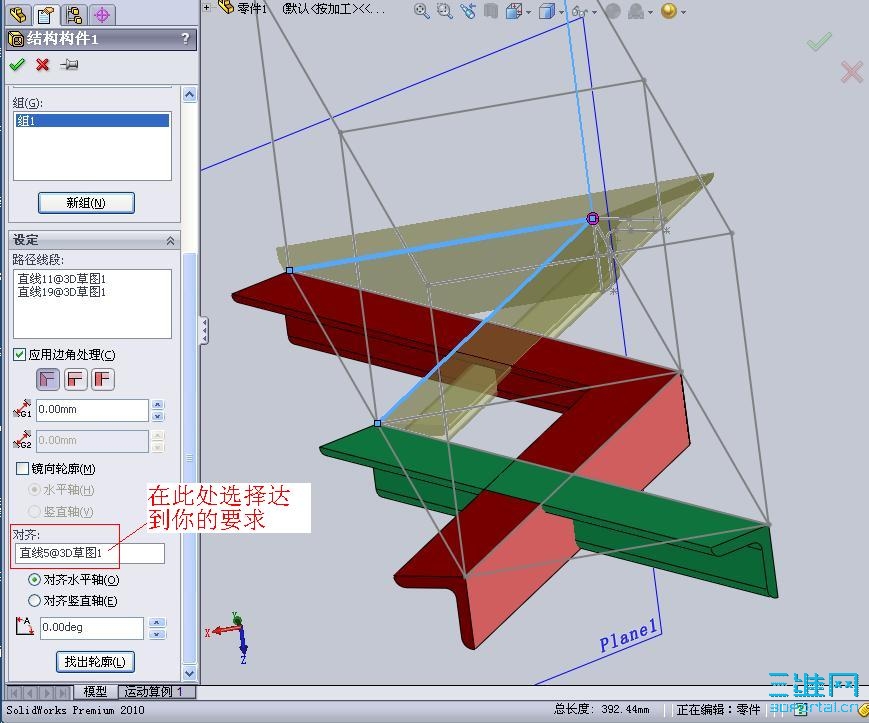Image resolution: width=869 pixels, height=723 pixels.
Task: Go to first bottom tab with arrow
Action: (14, 693)
